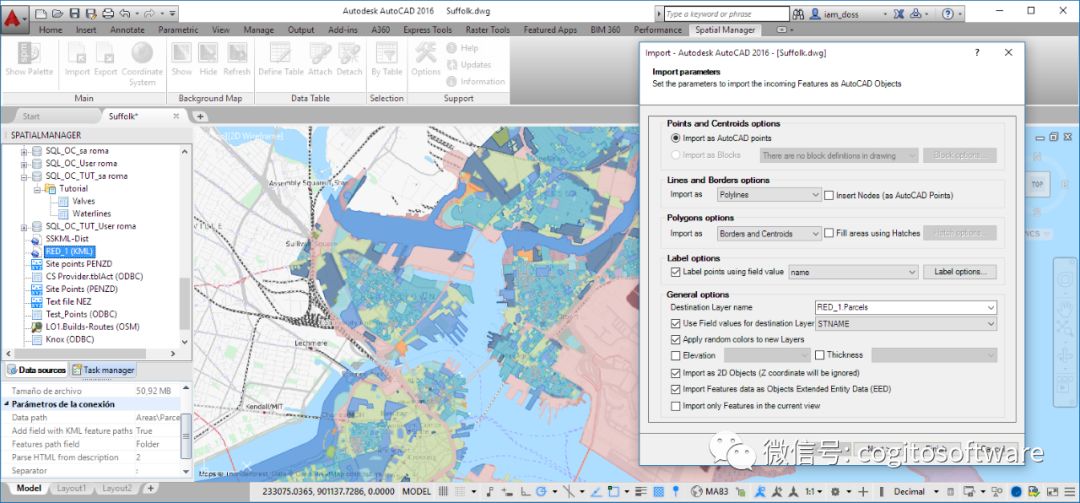Click the search binoculars icon in title bar
The width and height of the screenshot is (1080, 503).
[799, 14]
